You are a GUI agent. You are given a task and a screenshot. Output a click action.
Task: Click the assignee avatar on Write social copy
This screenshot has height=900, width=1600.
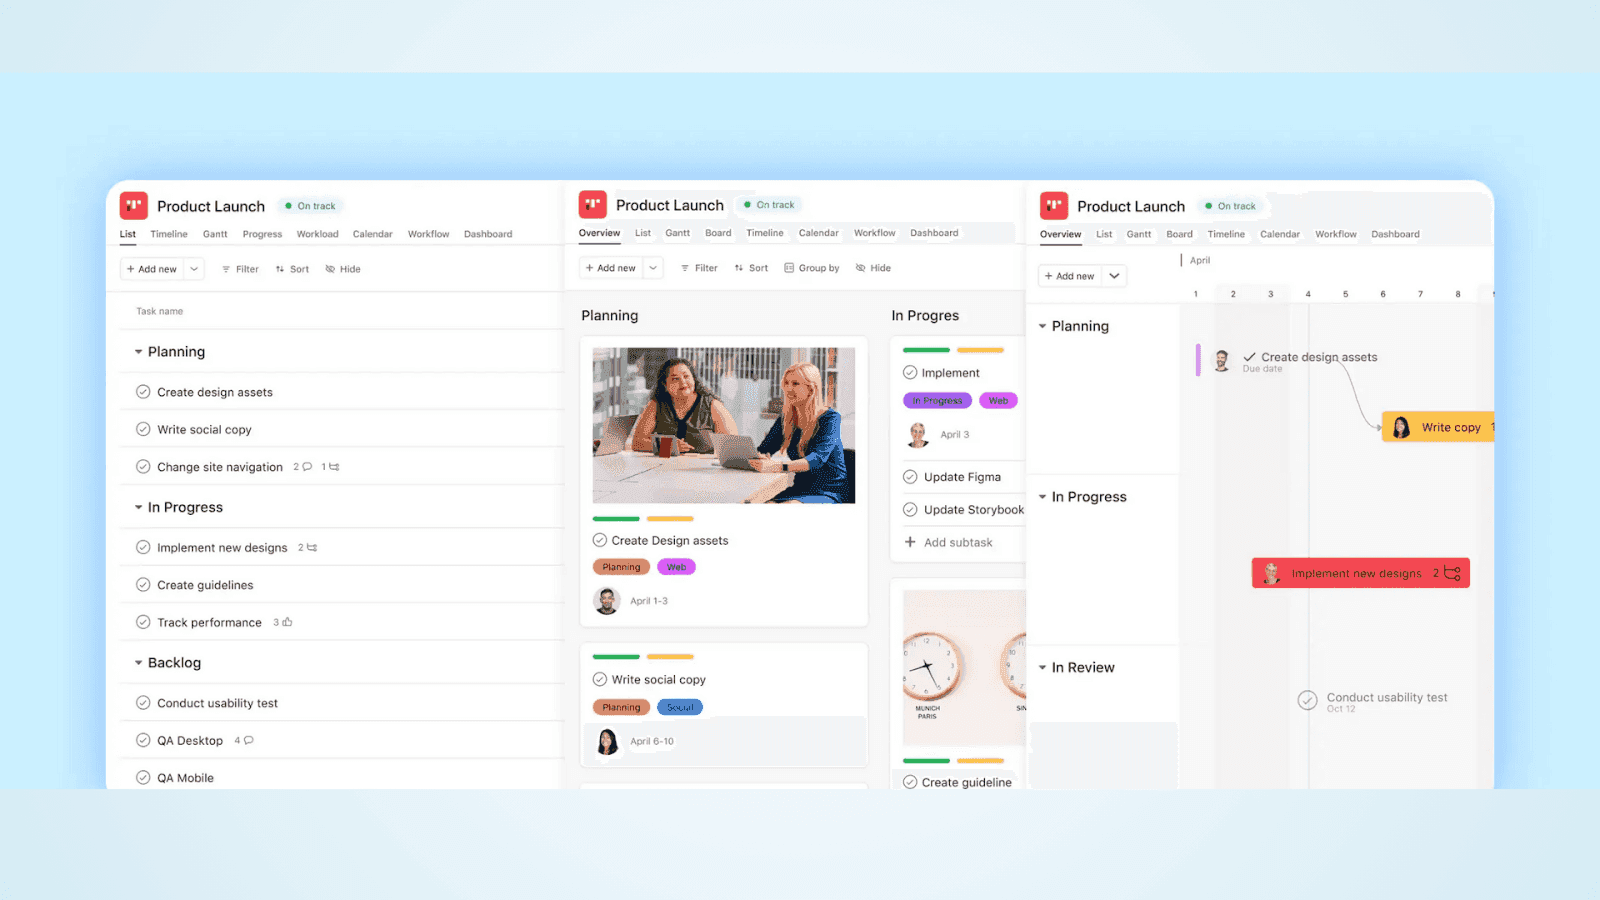point(606,741)
